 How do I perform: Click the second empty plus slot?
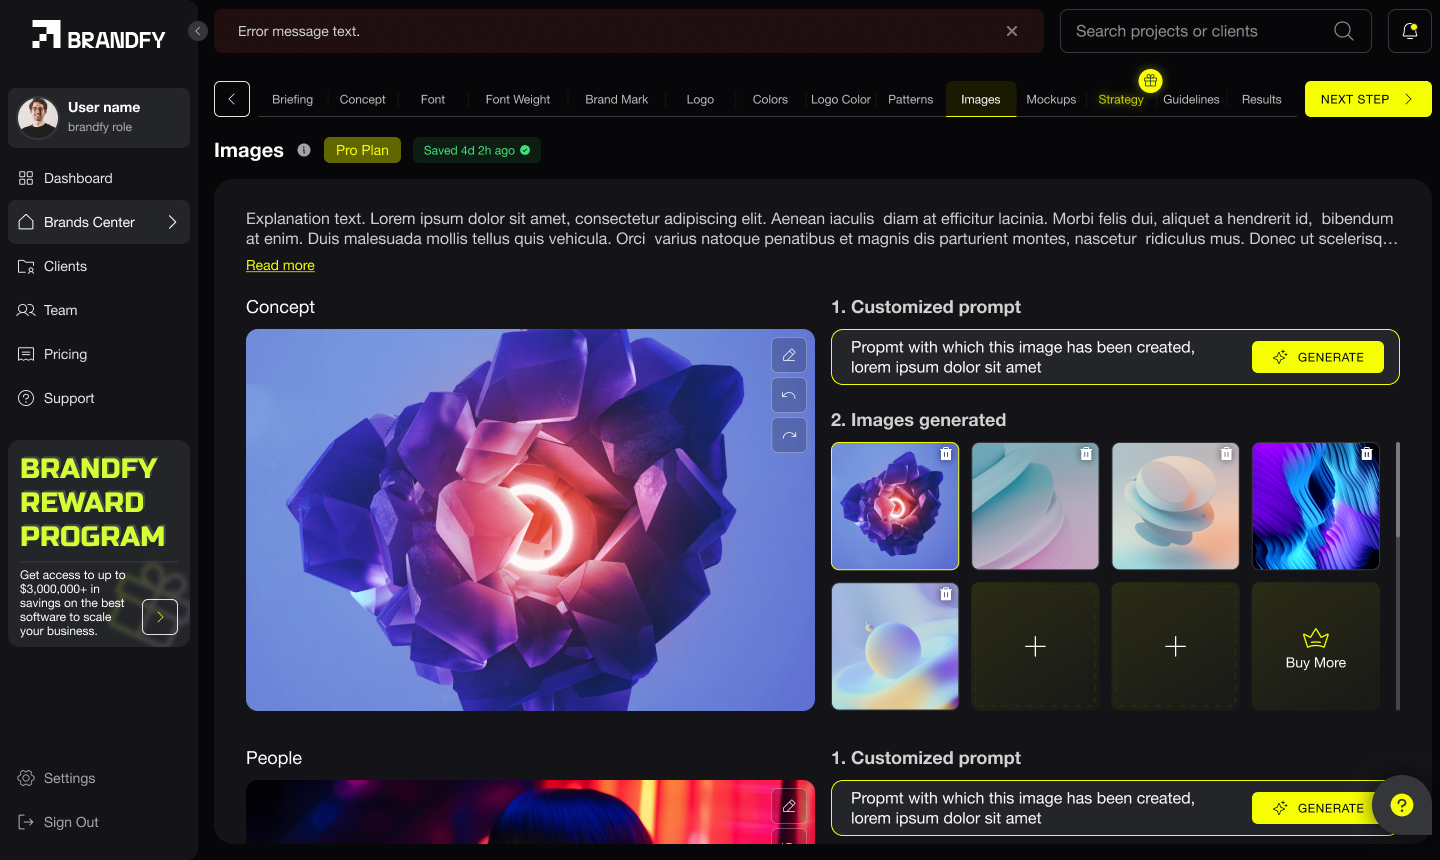pos(1175,646)
